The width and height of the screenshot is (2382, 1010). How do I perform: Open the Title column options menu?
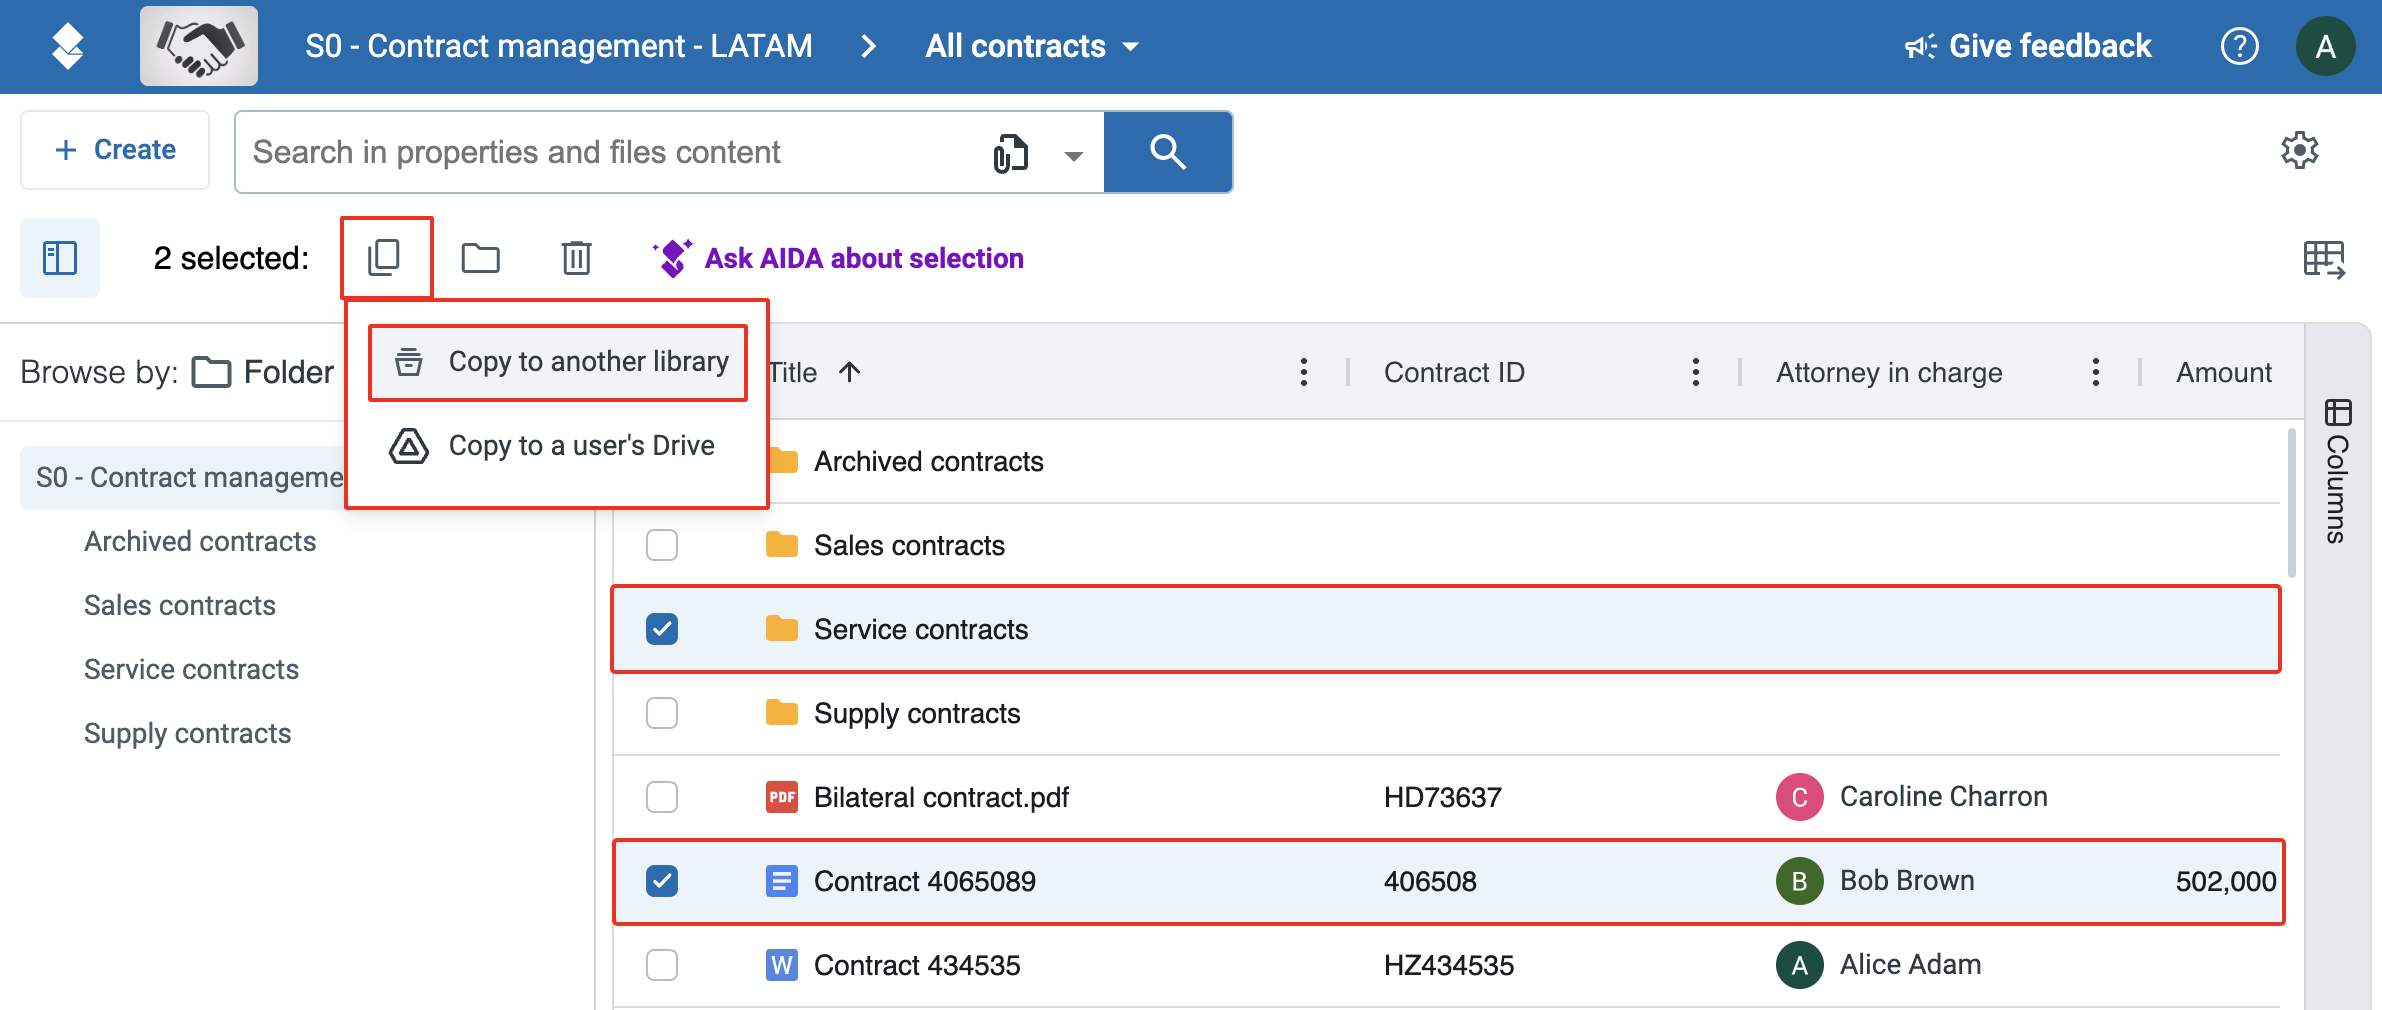[1303, 372]
